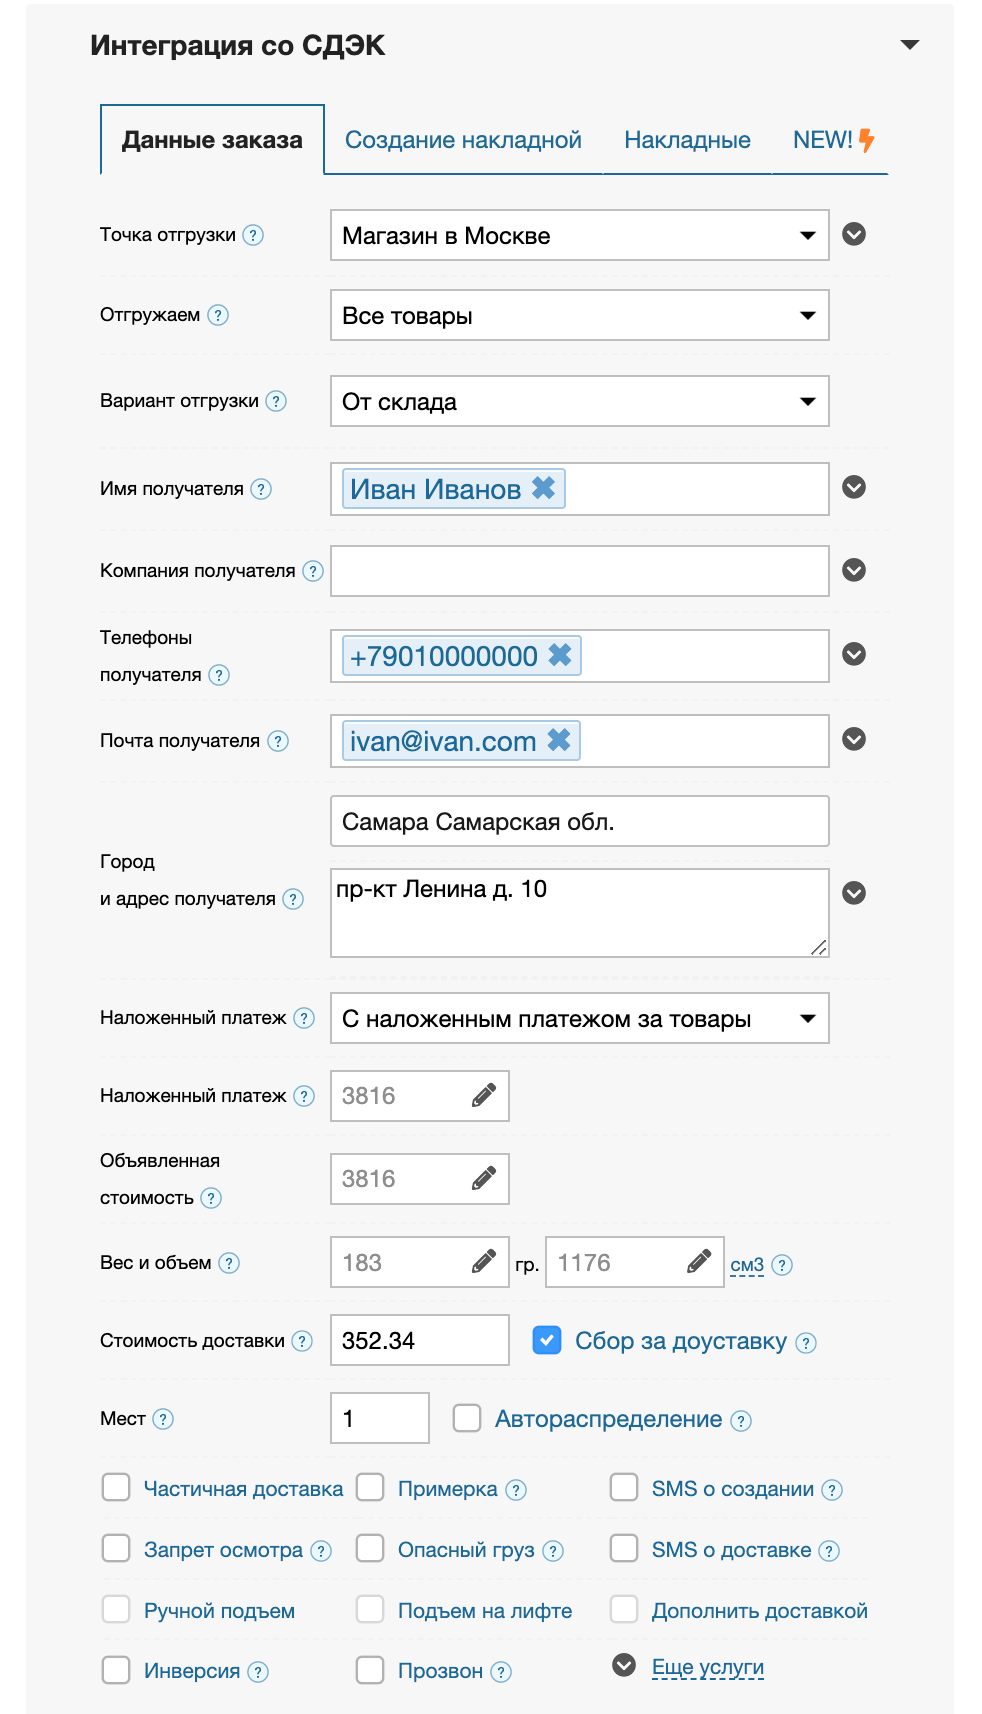
Task: Click pencil icon to edit Наложенный платеж amount
Action: click(x=484, y=1096)
